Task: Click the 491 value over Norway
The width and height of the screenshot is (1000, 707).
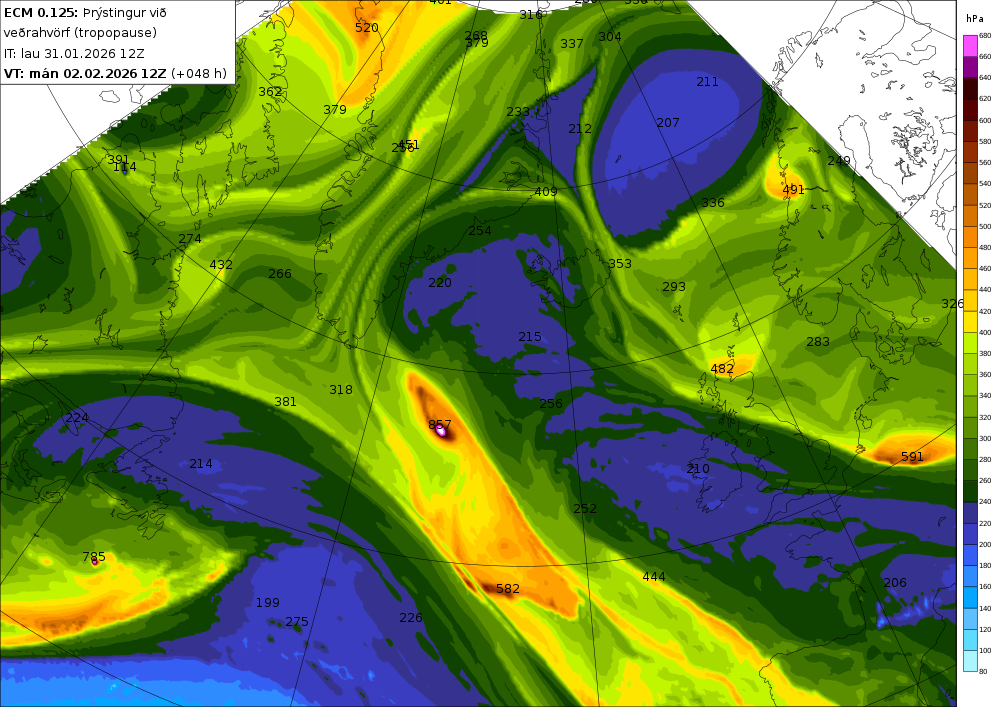Action: (x=793, y=190)
